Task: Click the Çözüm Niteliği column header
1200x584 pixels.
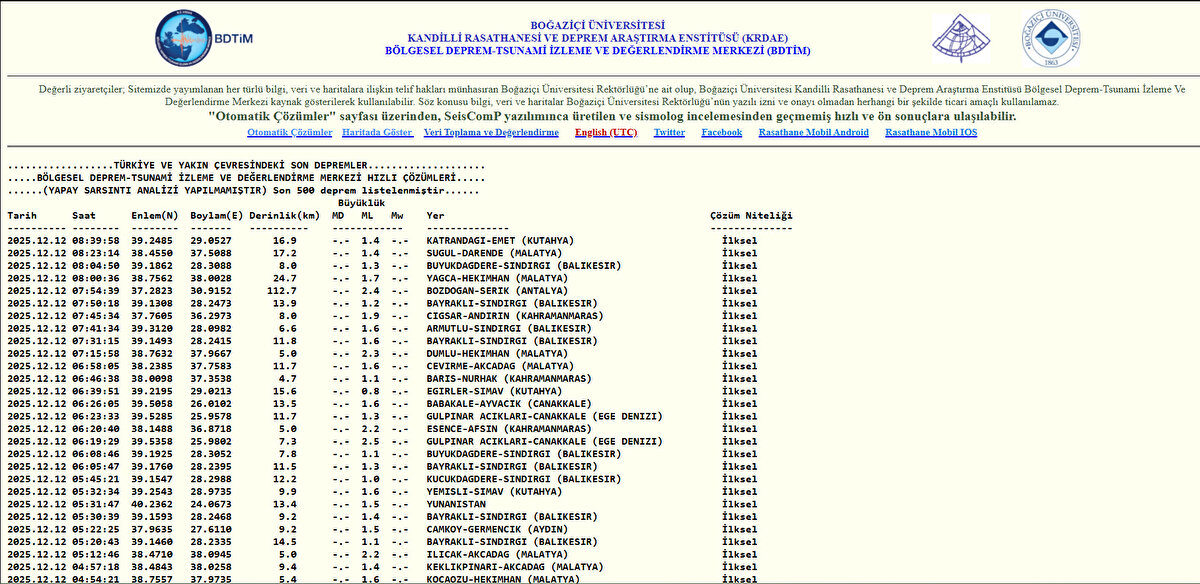Action: [x=750, y=216]
